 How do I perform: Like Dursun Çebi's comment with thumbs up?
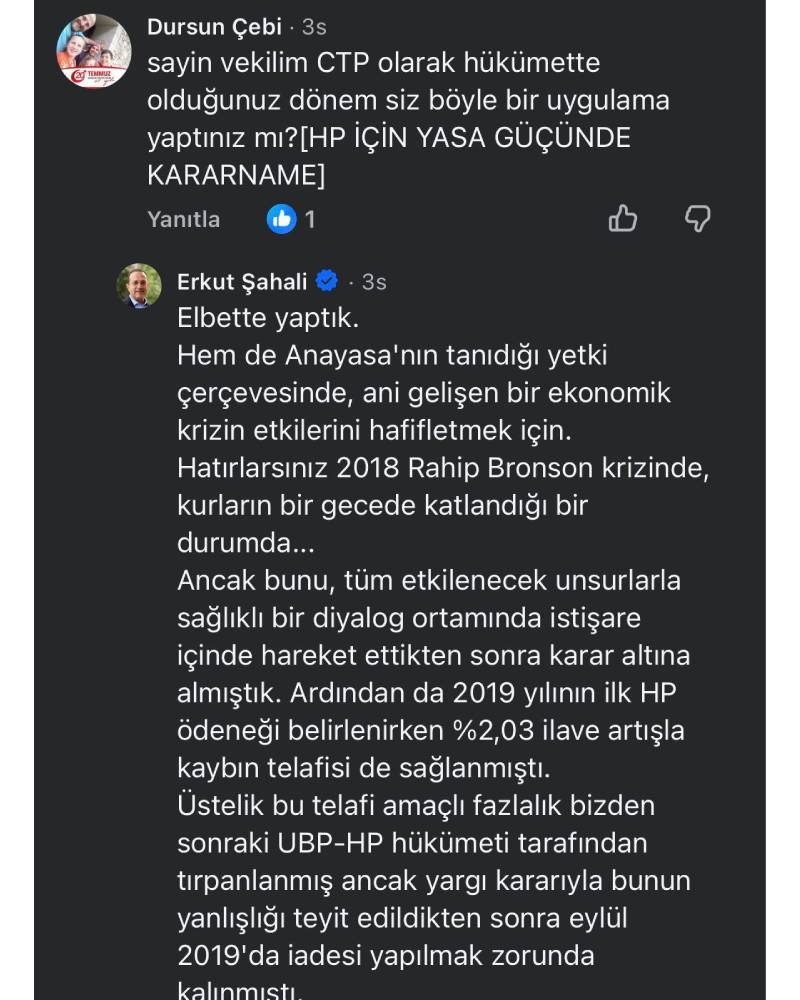point(622,218)
